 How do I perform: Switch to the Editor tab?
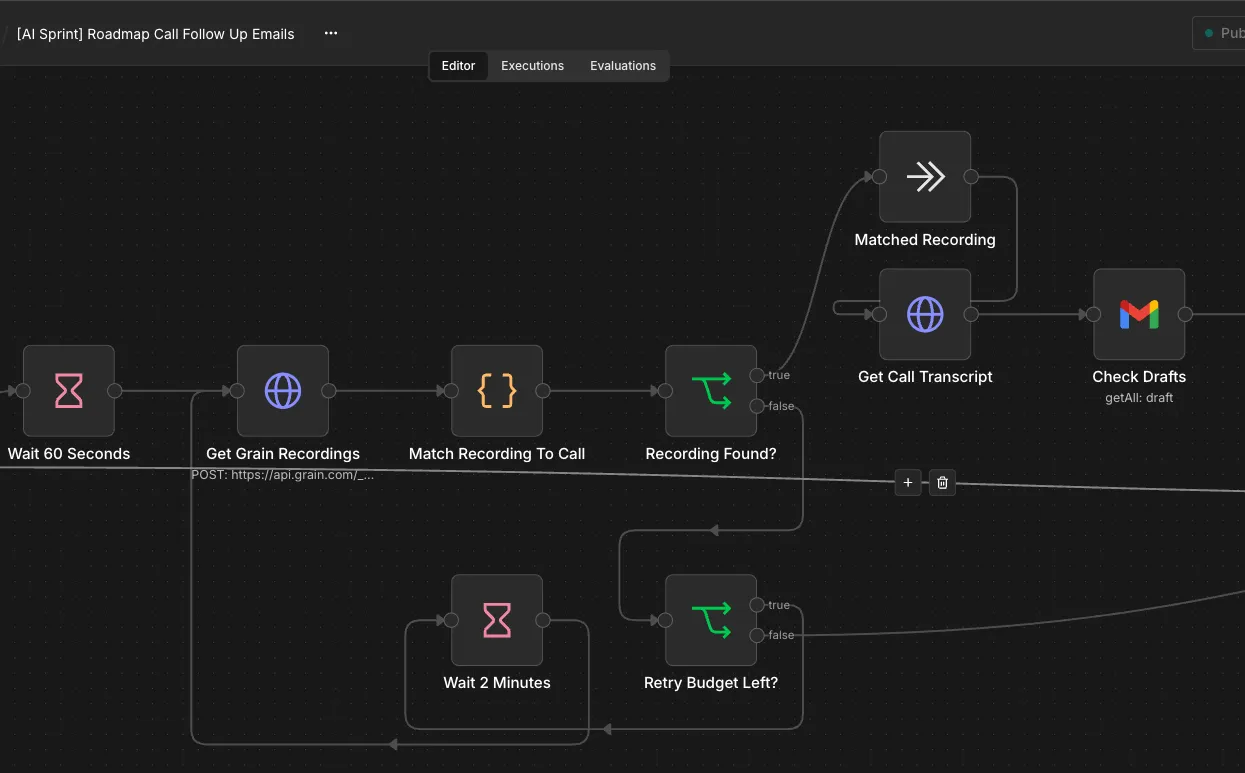tap(459, 66)
